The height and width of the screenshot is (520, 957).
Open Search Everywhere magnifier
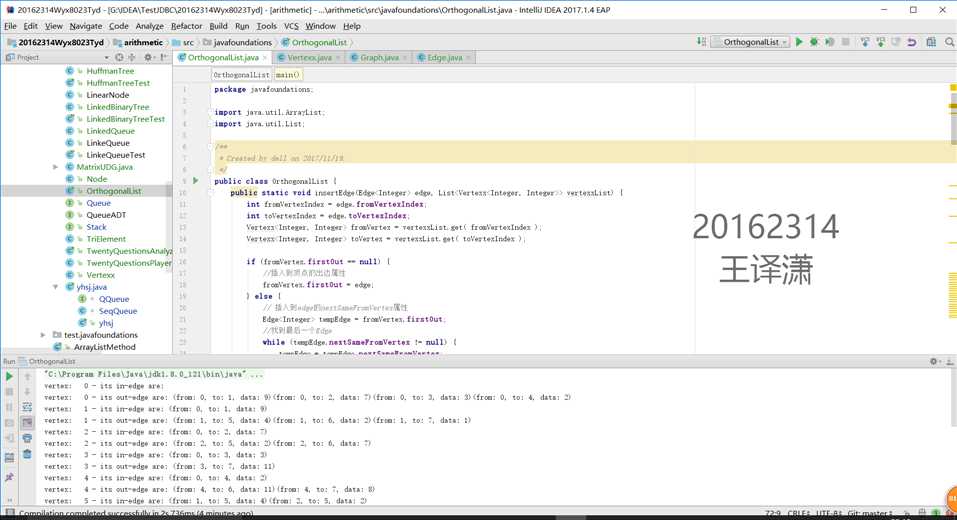pyautogui.click(x=950, y=42)
